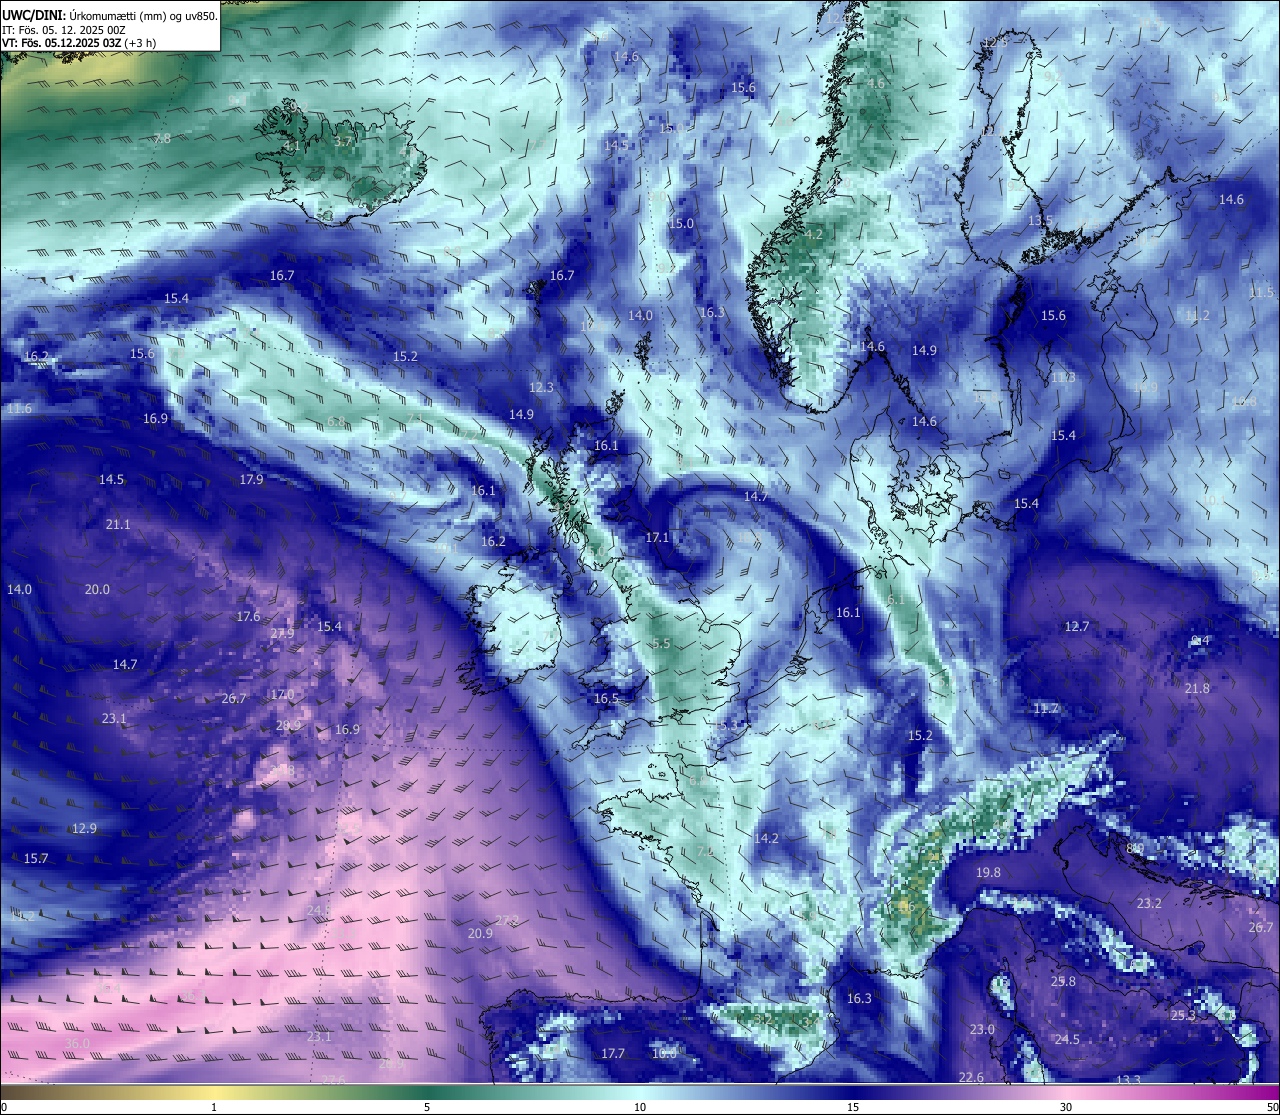This screenshot has width=1280, height=1115.
Task: Click the 11.6 value on the map
Action: click(19, 409)
